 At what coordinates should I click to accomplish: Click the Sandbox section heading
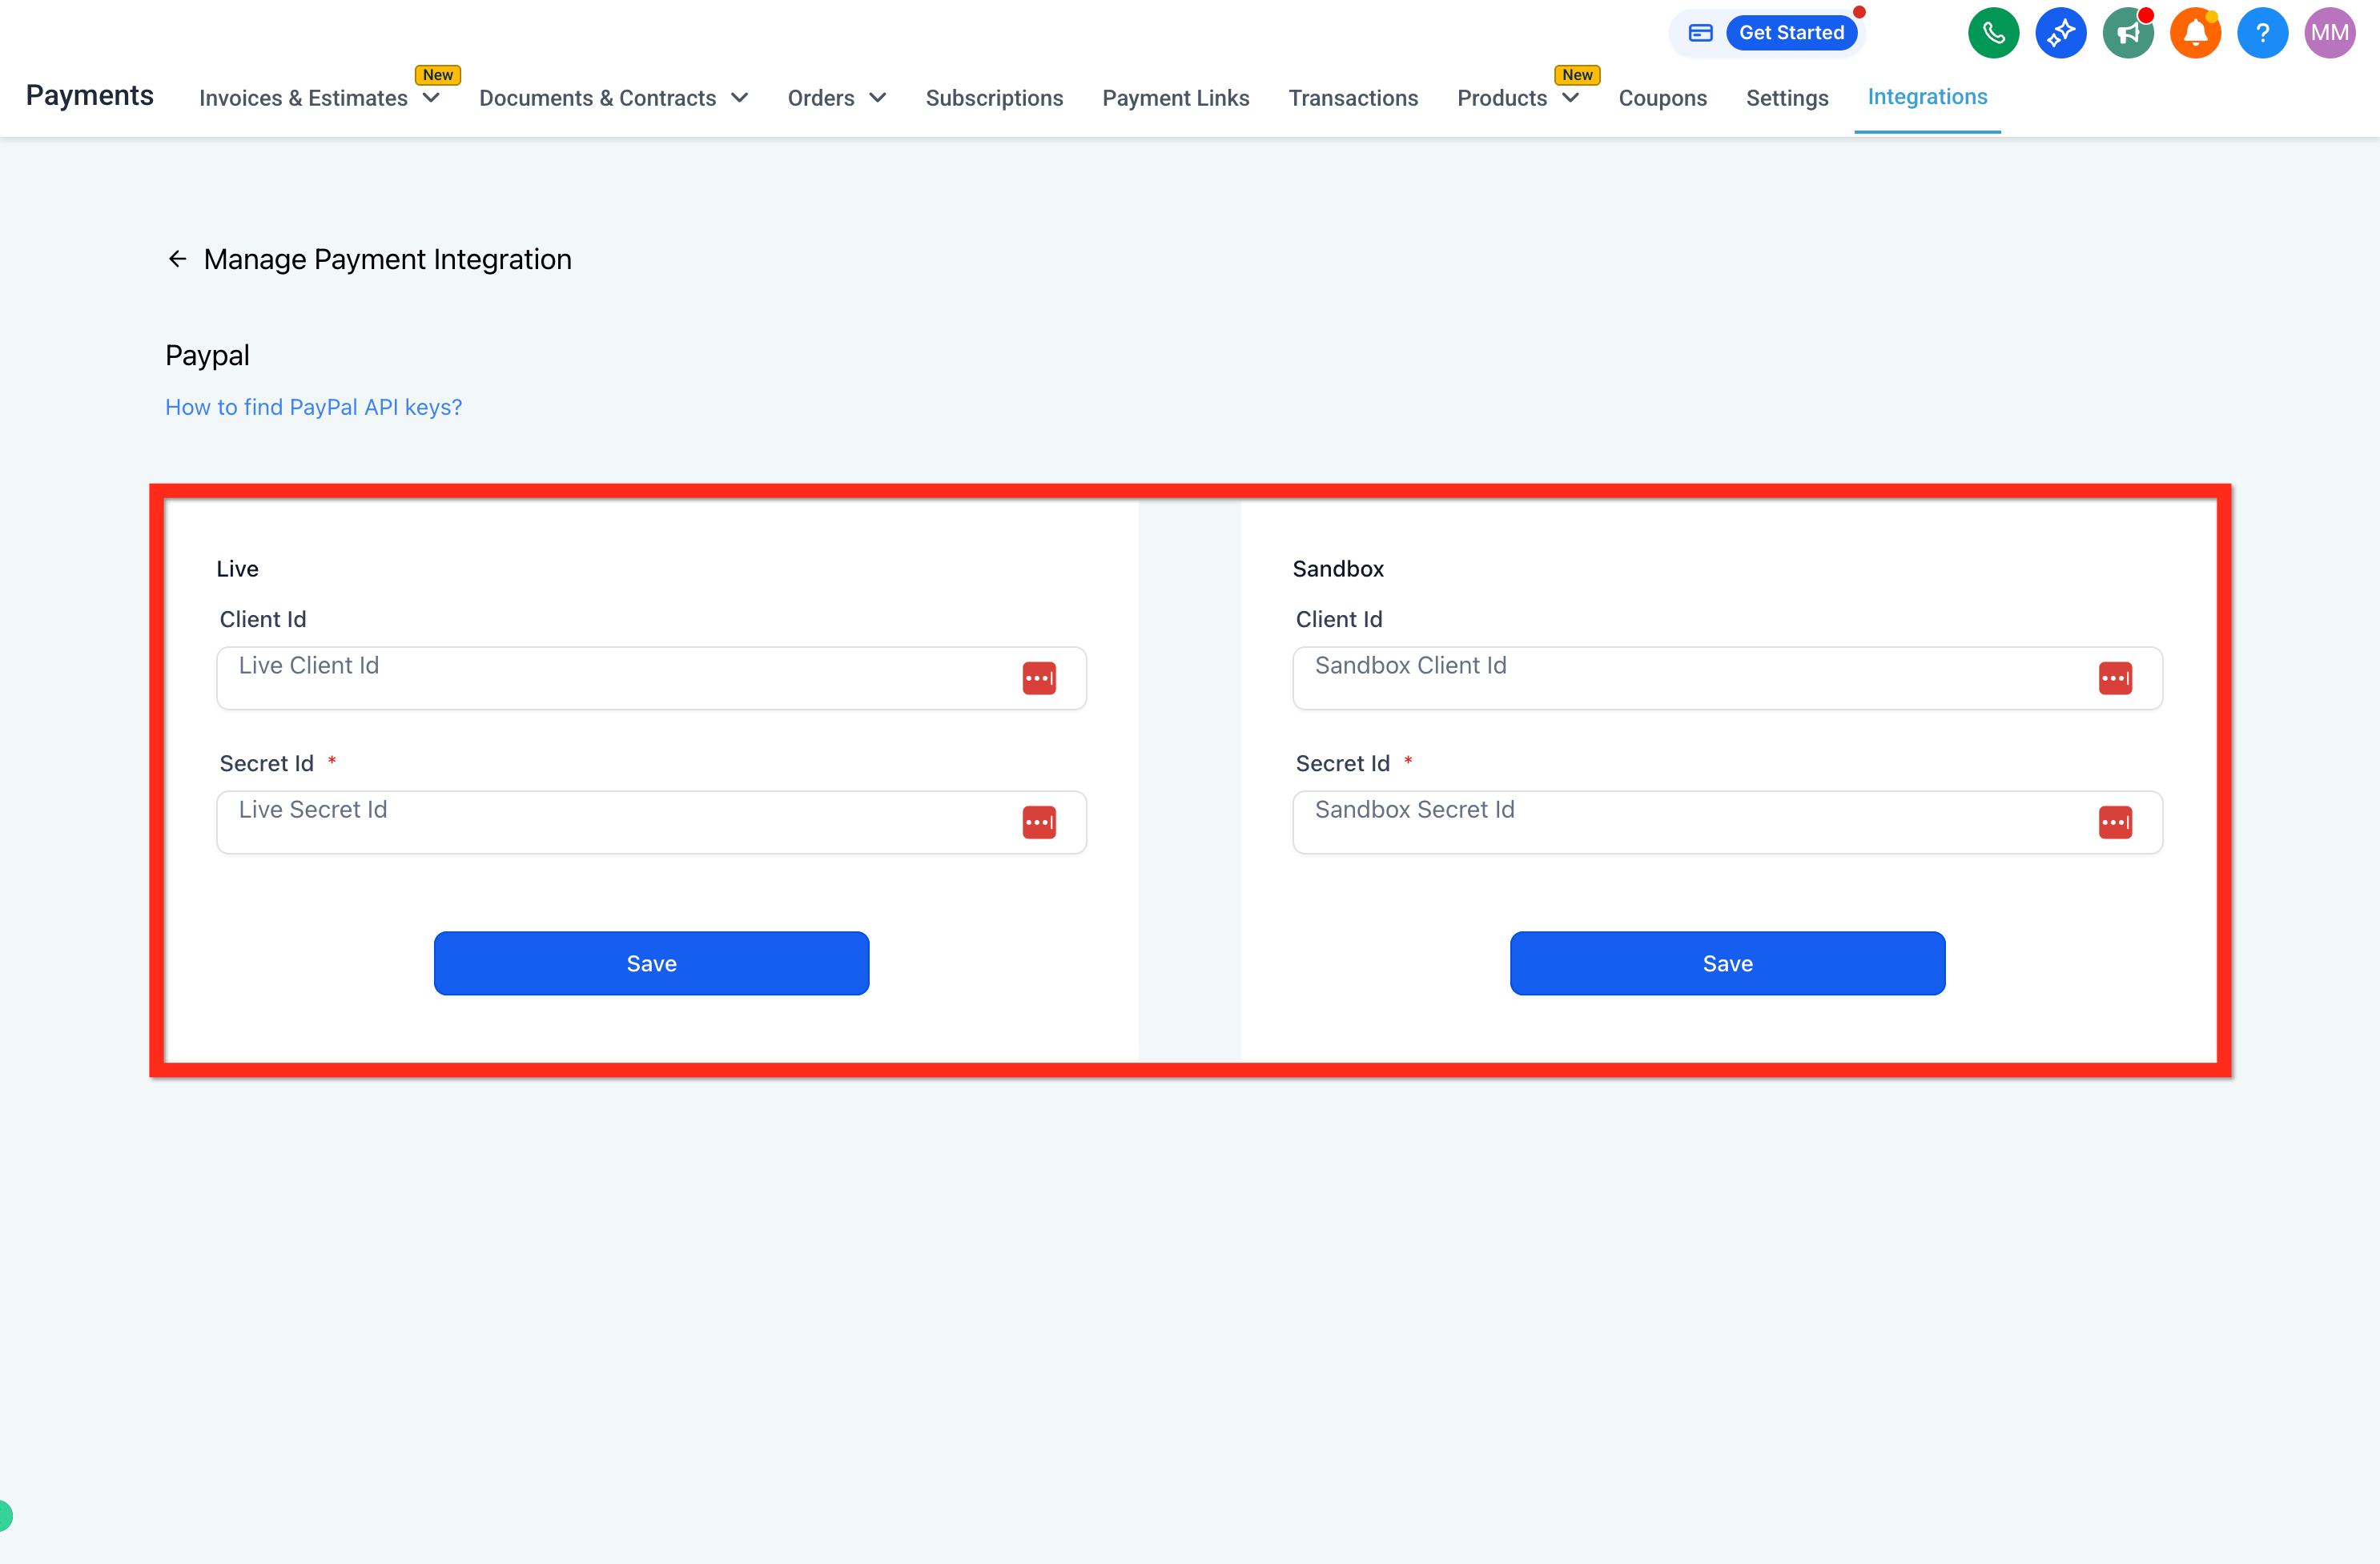pyautogui.click(x=1338, y=569)
